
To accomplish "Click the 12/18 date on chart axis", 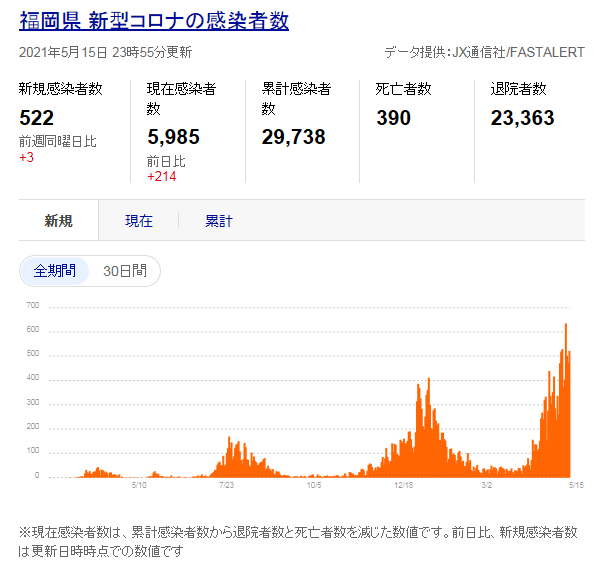I will 404,485.
